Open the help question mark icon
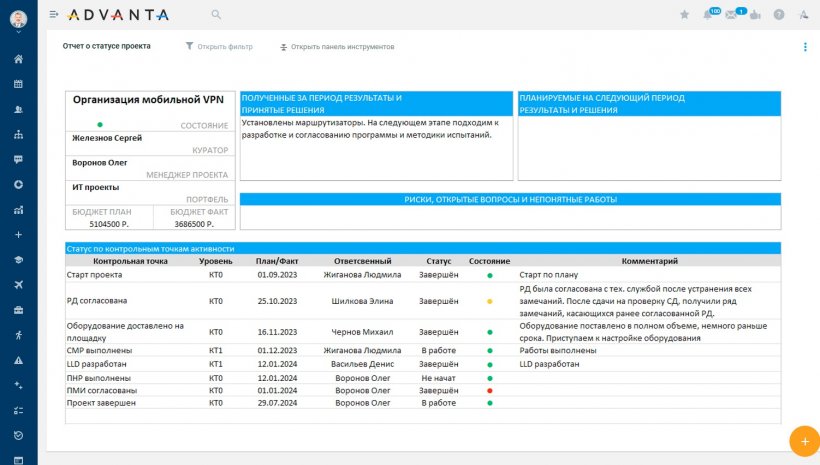820x465 pixels. point(779,15)
